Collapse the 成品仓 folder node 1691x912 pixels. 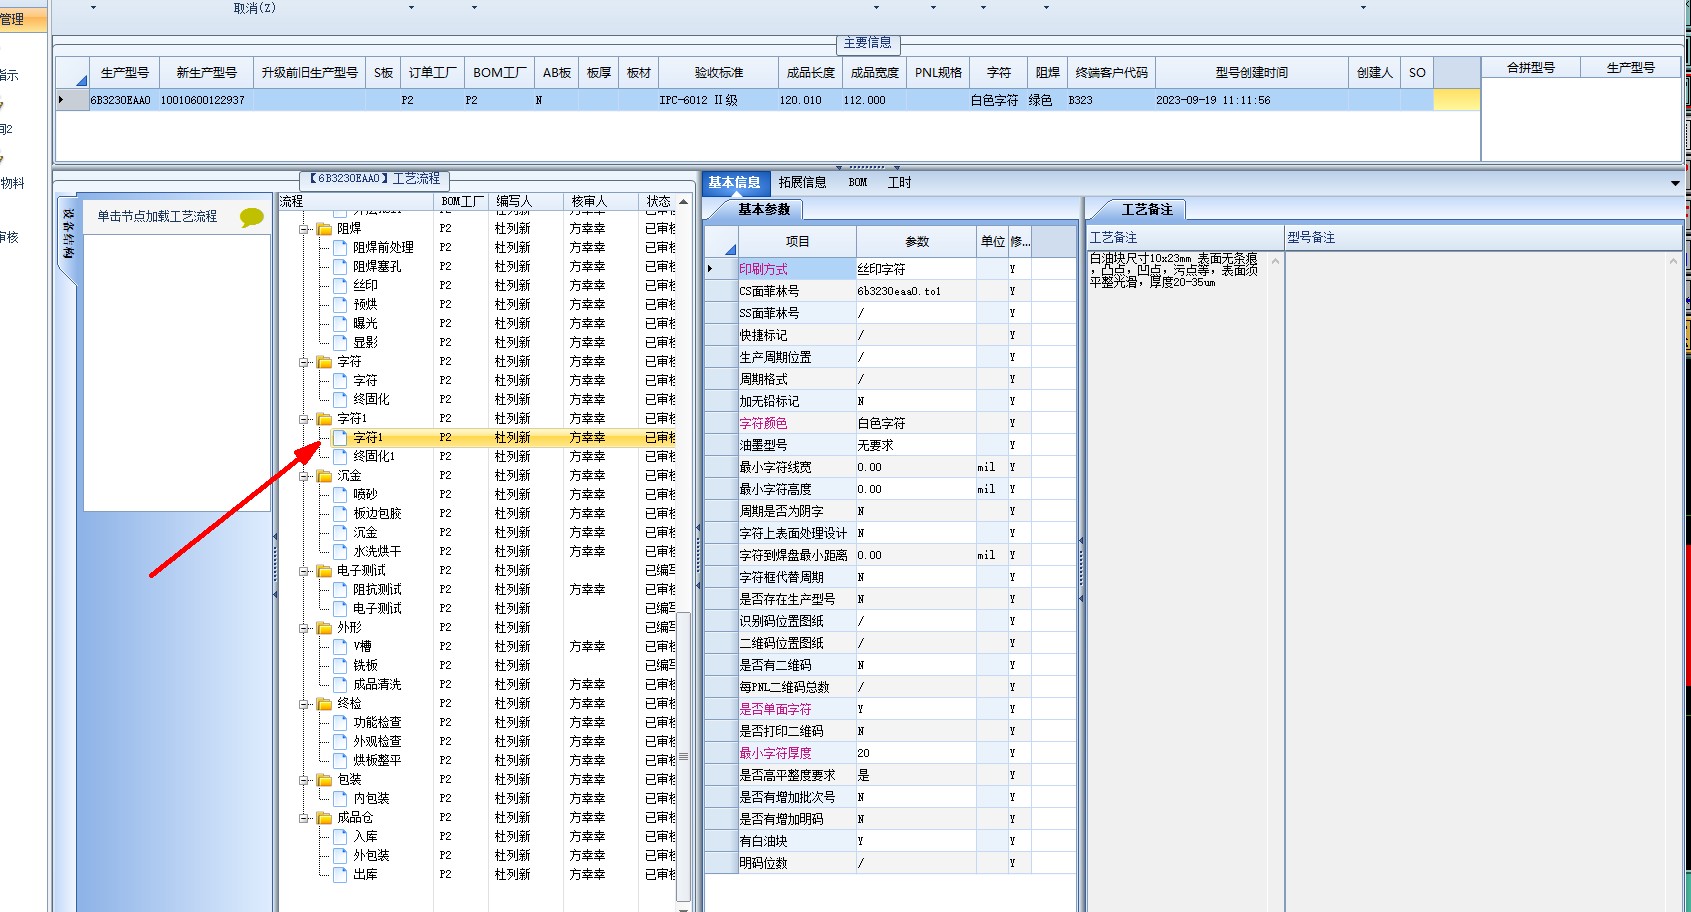pyautogui.click(x=304, y=818)
